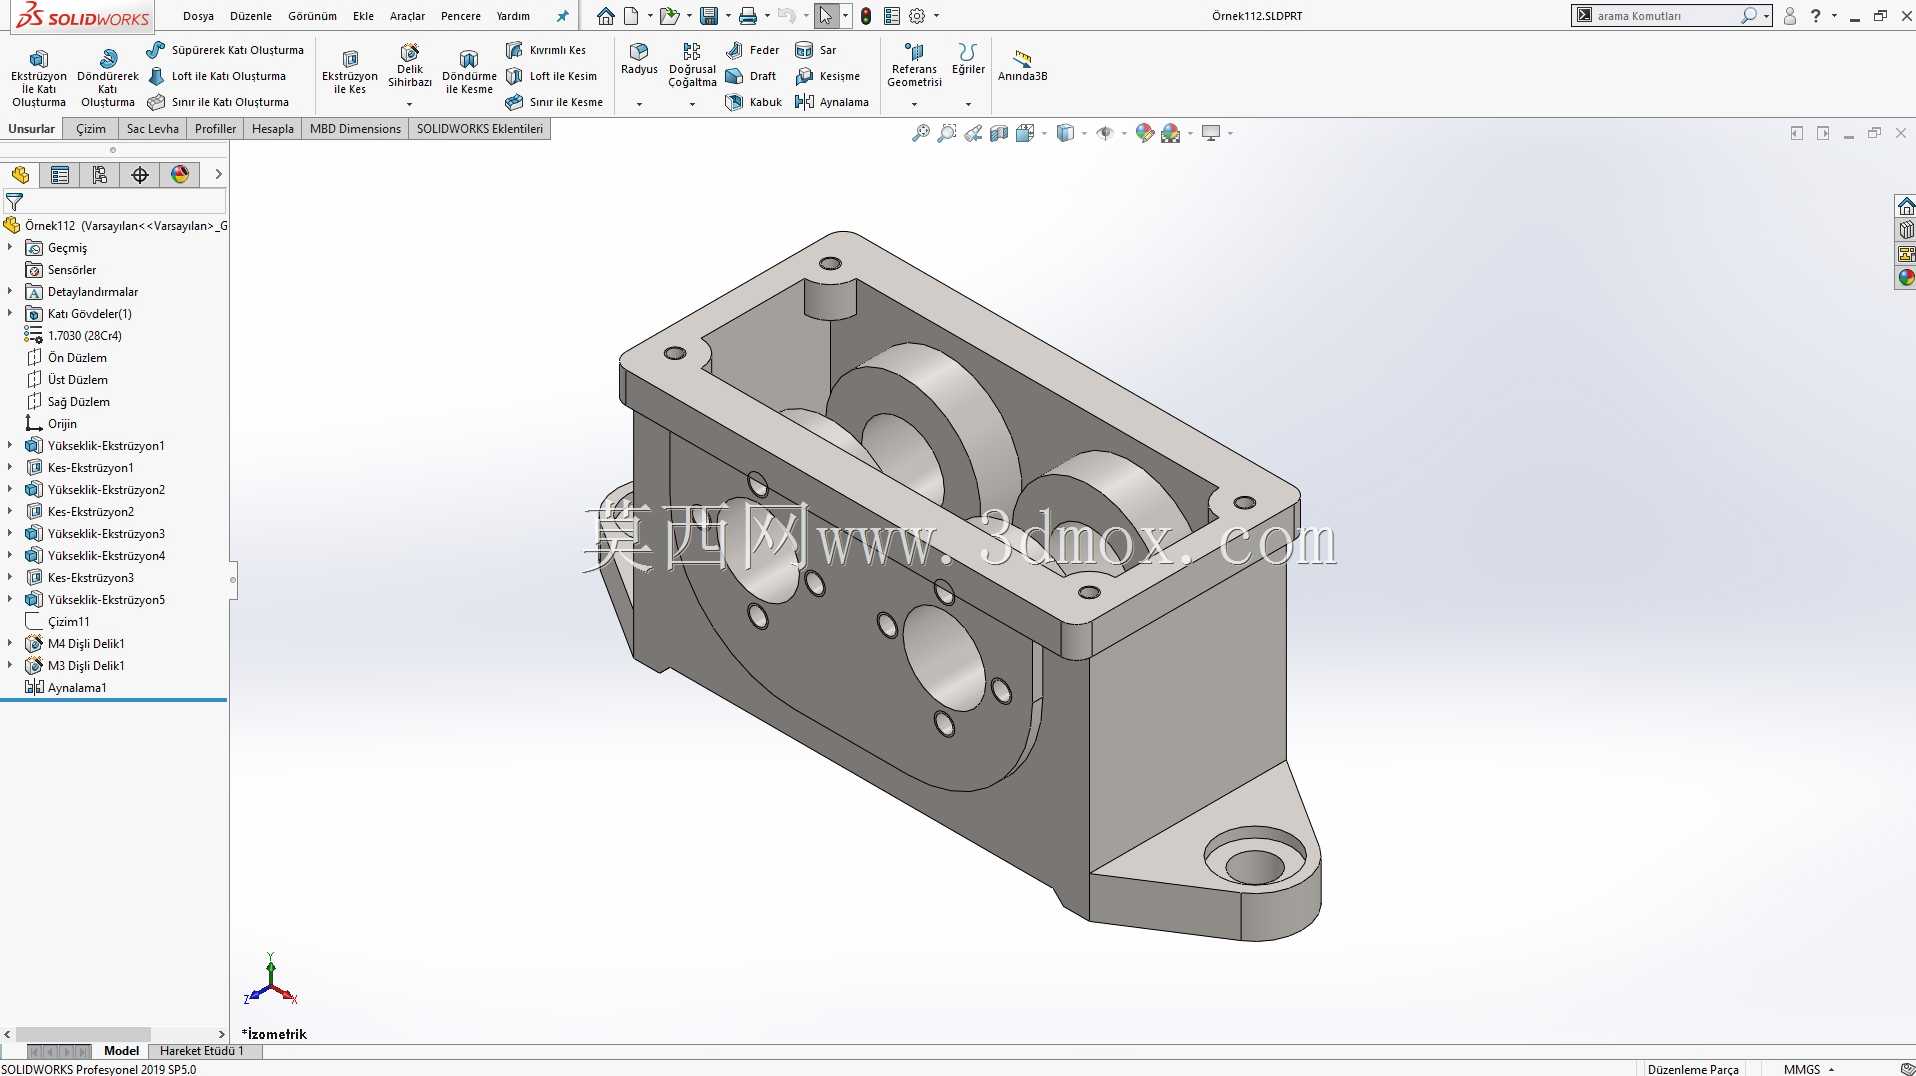The width and height of the screenshot is (1916, 1076).
Task: Click the save document icon
Action: click(x=709, y=16)
